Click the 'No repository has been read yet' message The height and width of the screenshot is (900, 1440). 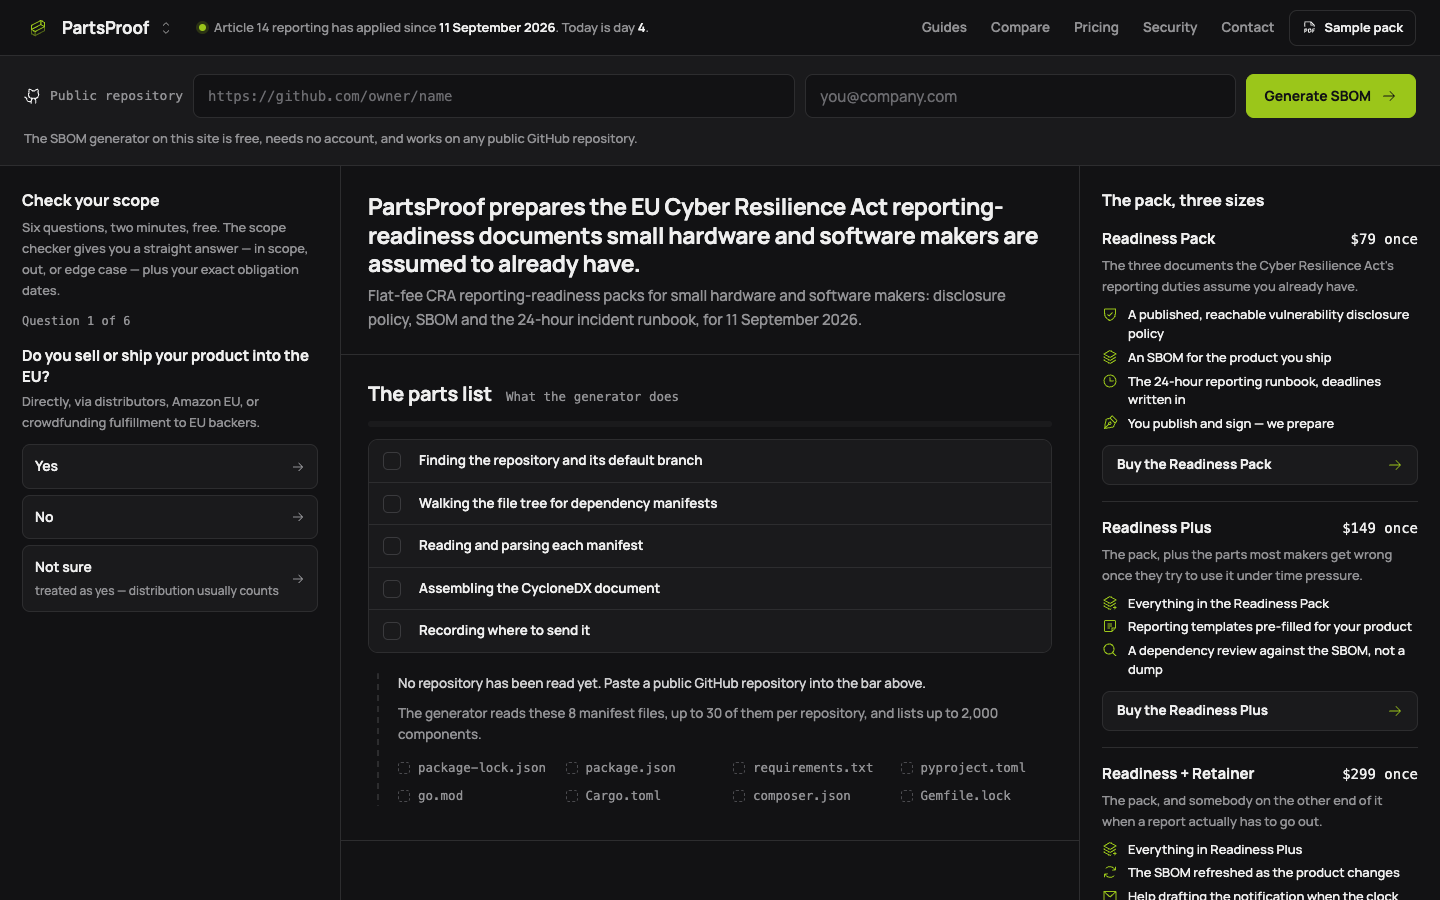coord(662,683)
